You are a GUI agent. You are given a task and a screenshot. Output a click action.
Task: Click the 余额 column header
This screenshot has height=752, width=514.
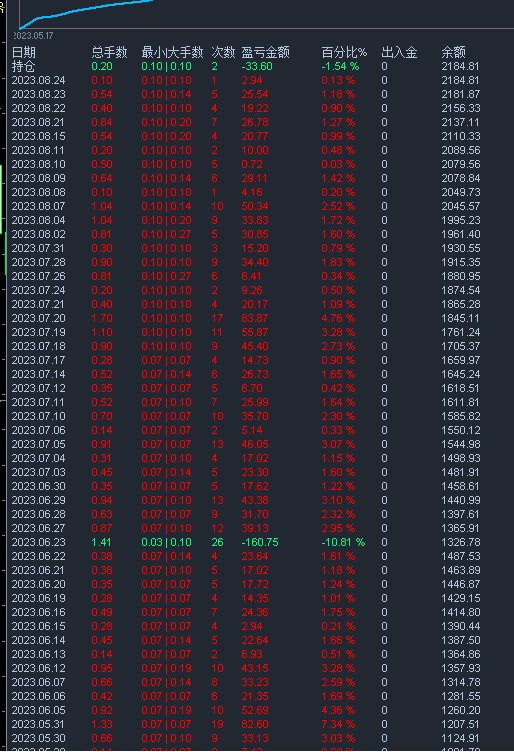[453, 52]
